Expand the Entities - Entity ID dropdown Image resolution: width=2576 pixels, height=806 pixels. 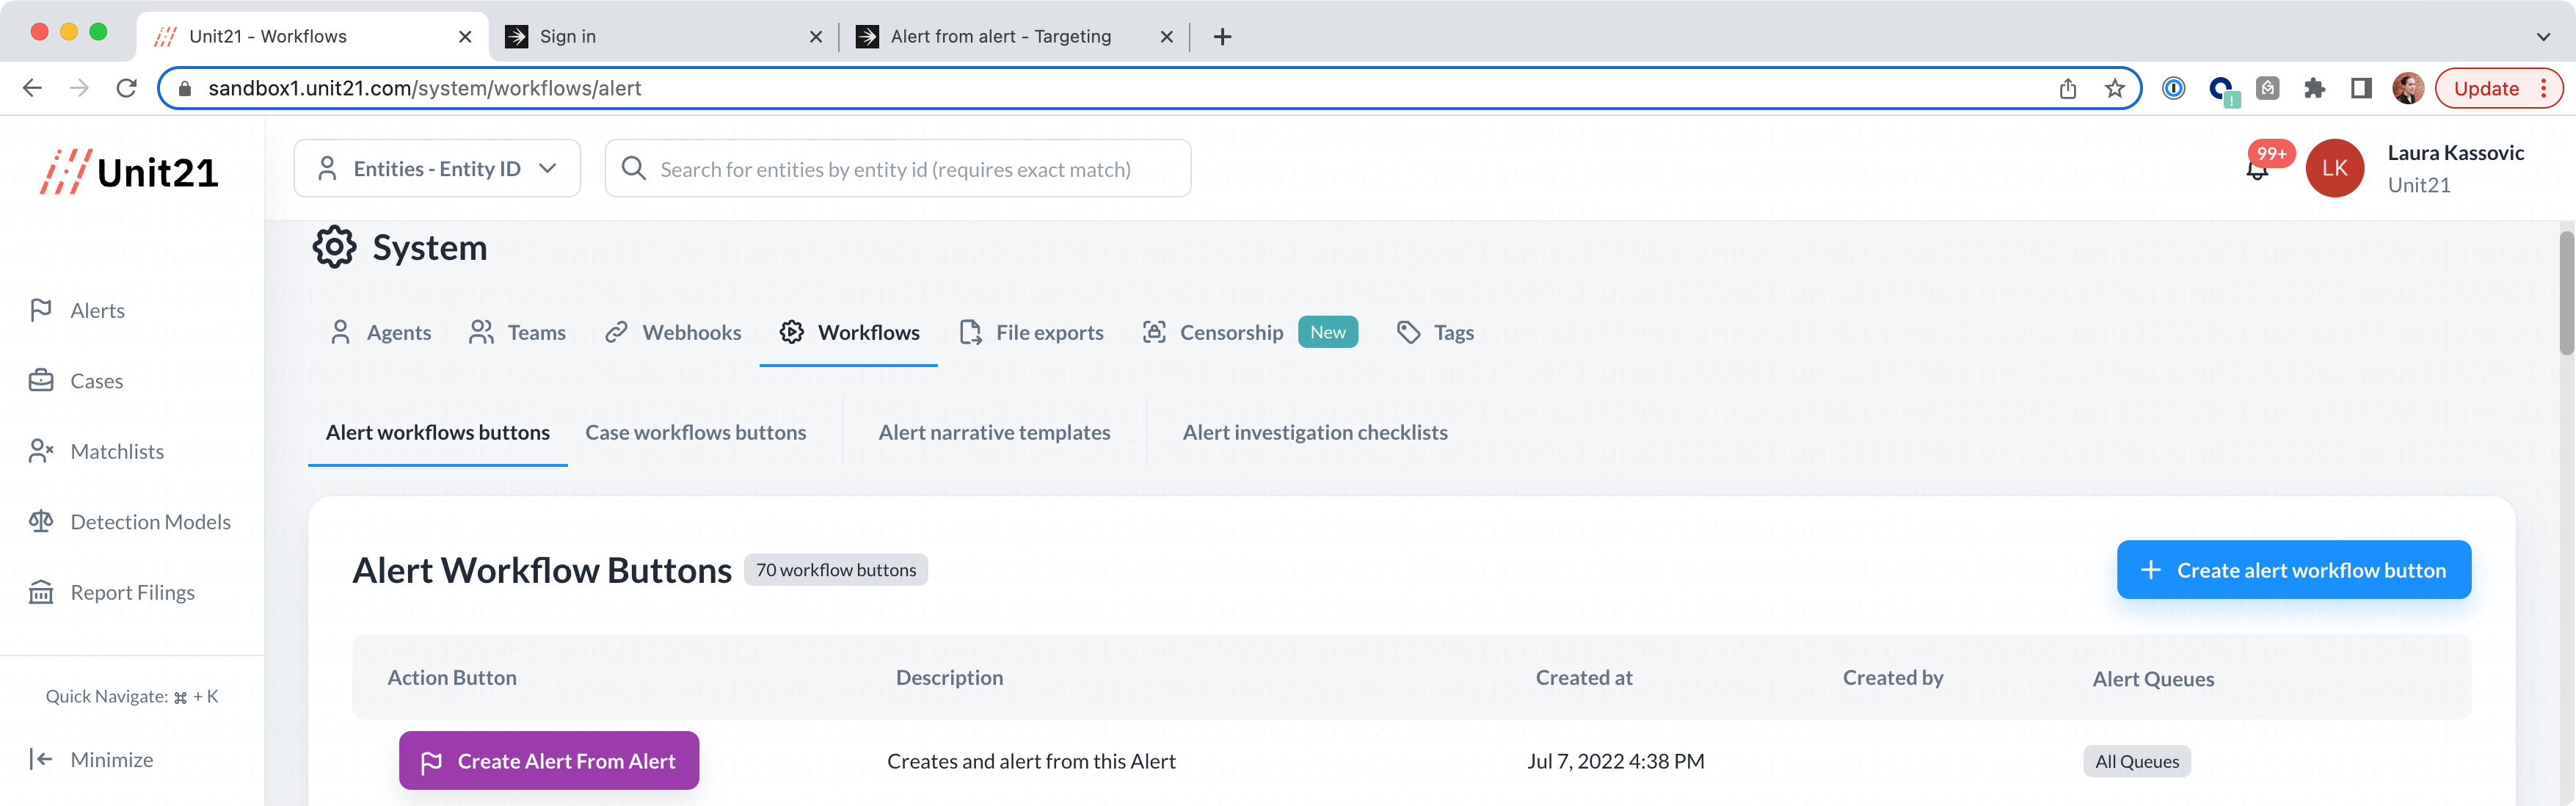click(437, 169)
